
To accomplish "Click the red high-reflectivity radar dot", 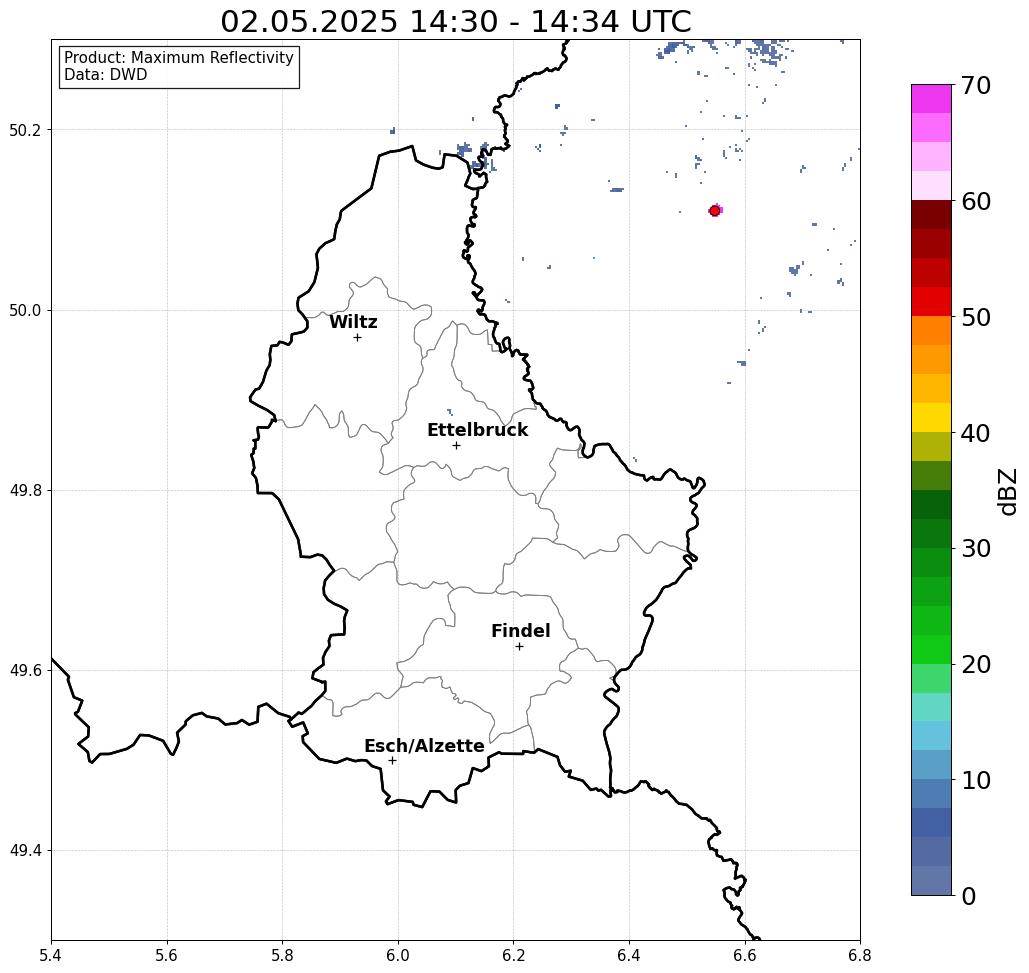I will click(x=715, y=211).
